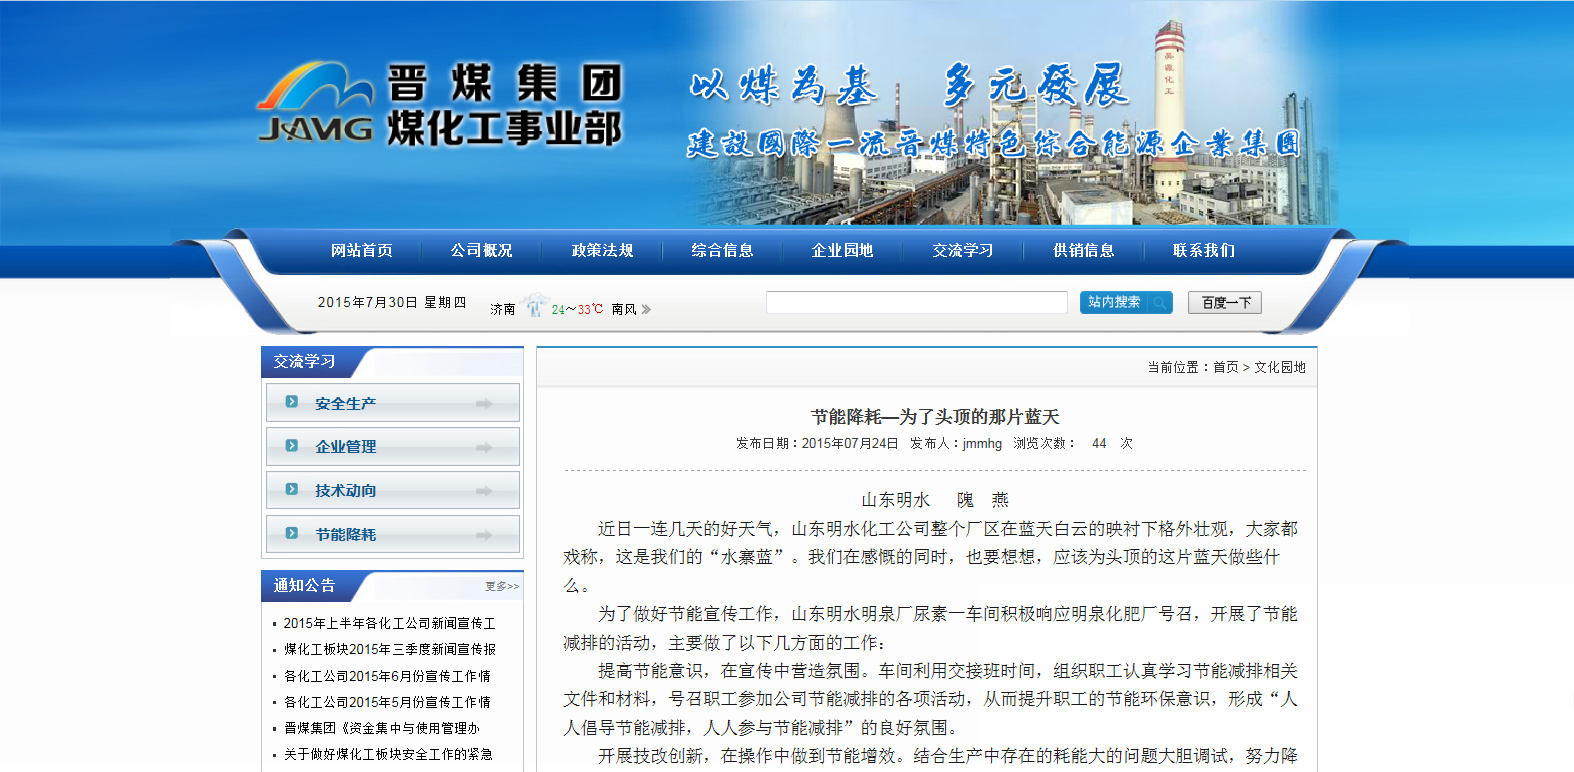Click the wind text 南风
This screenshot has width=1574, height=772.
click(x=624, y=310)
